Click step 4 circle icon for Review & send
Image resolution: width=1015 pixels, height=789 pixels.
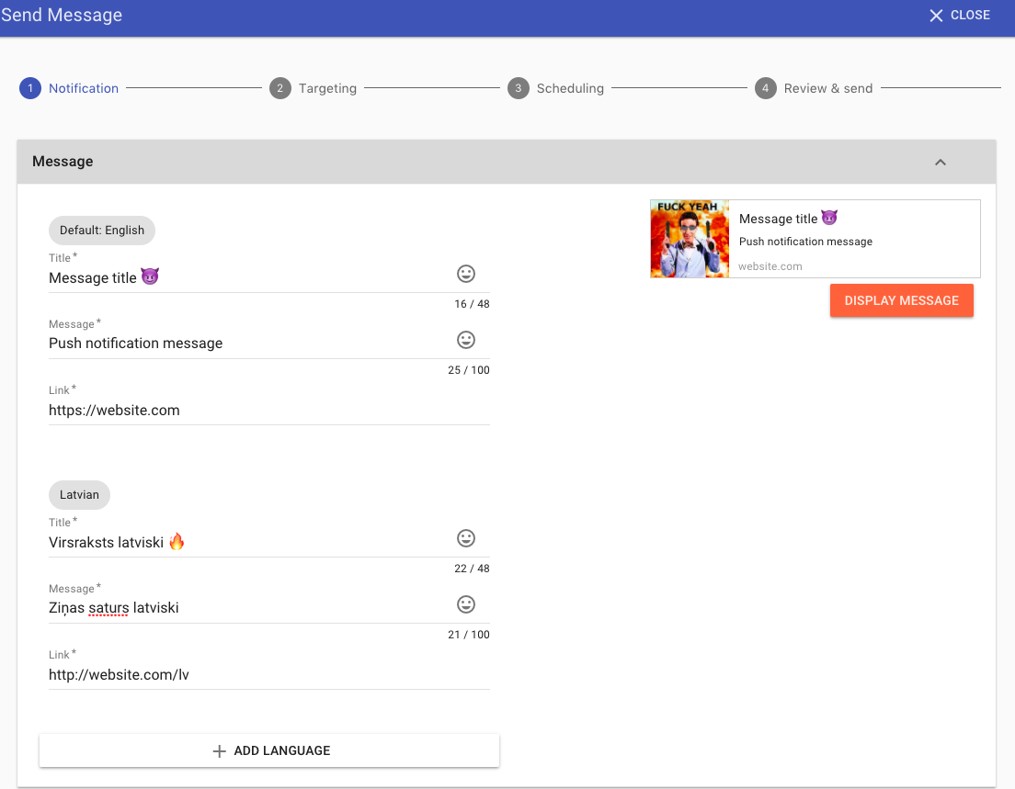pos(766,88)
